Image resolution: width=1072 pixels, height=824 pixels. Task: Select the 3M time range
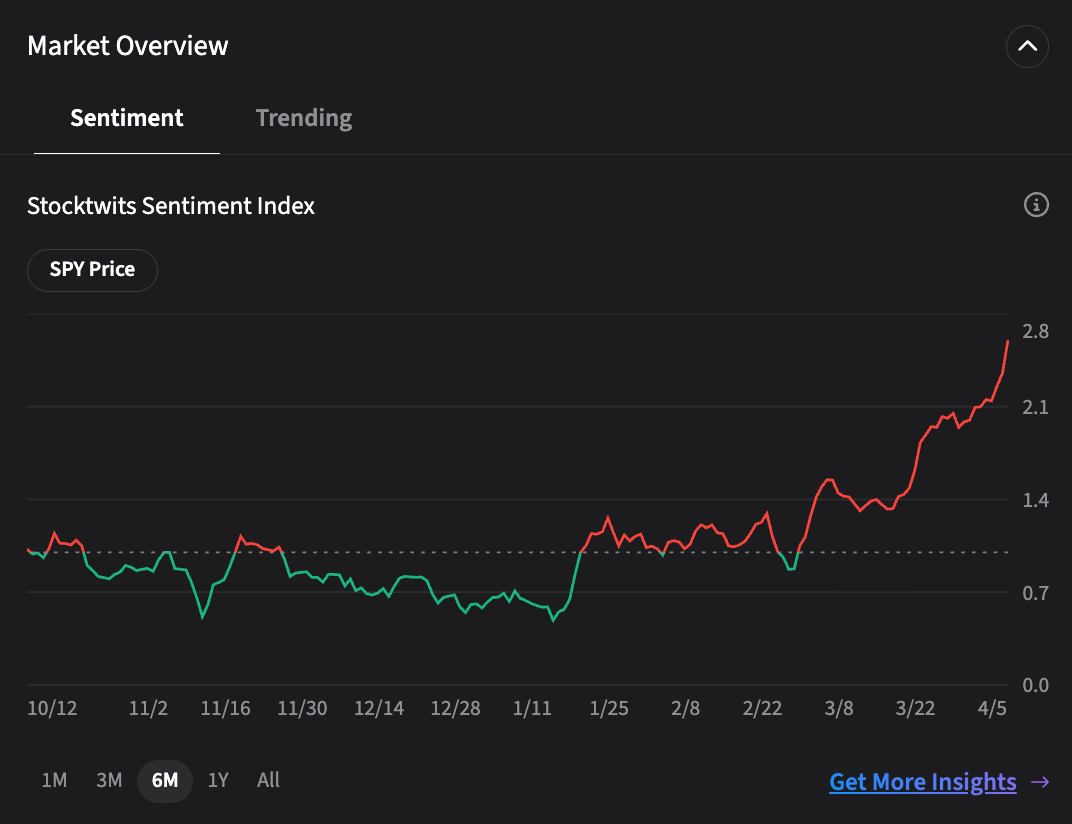[109, 780]
